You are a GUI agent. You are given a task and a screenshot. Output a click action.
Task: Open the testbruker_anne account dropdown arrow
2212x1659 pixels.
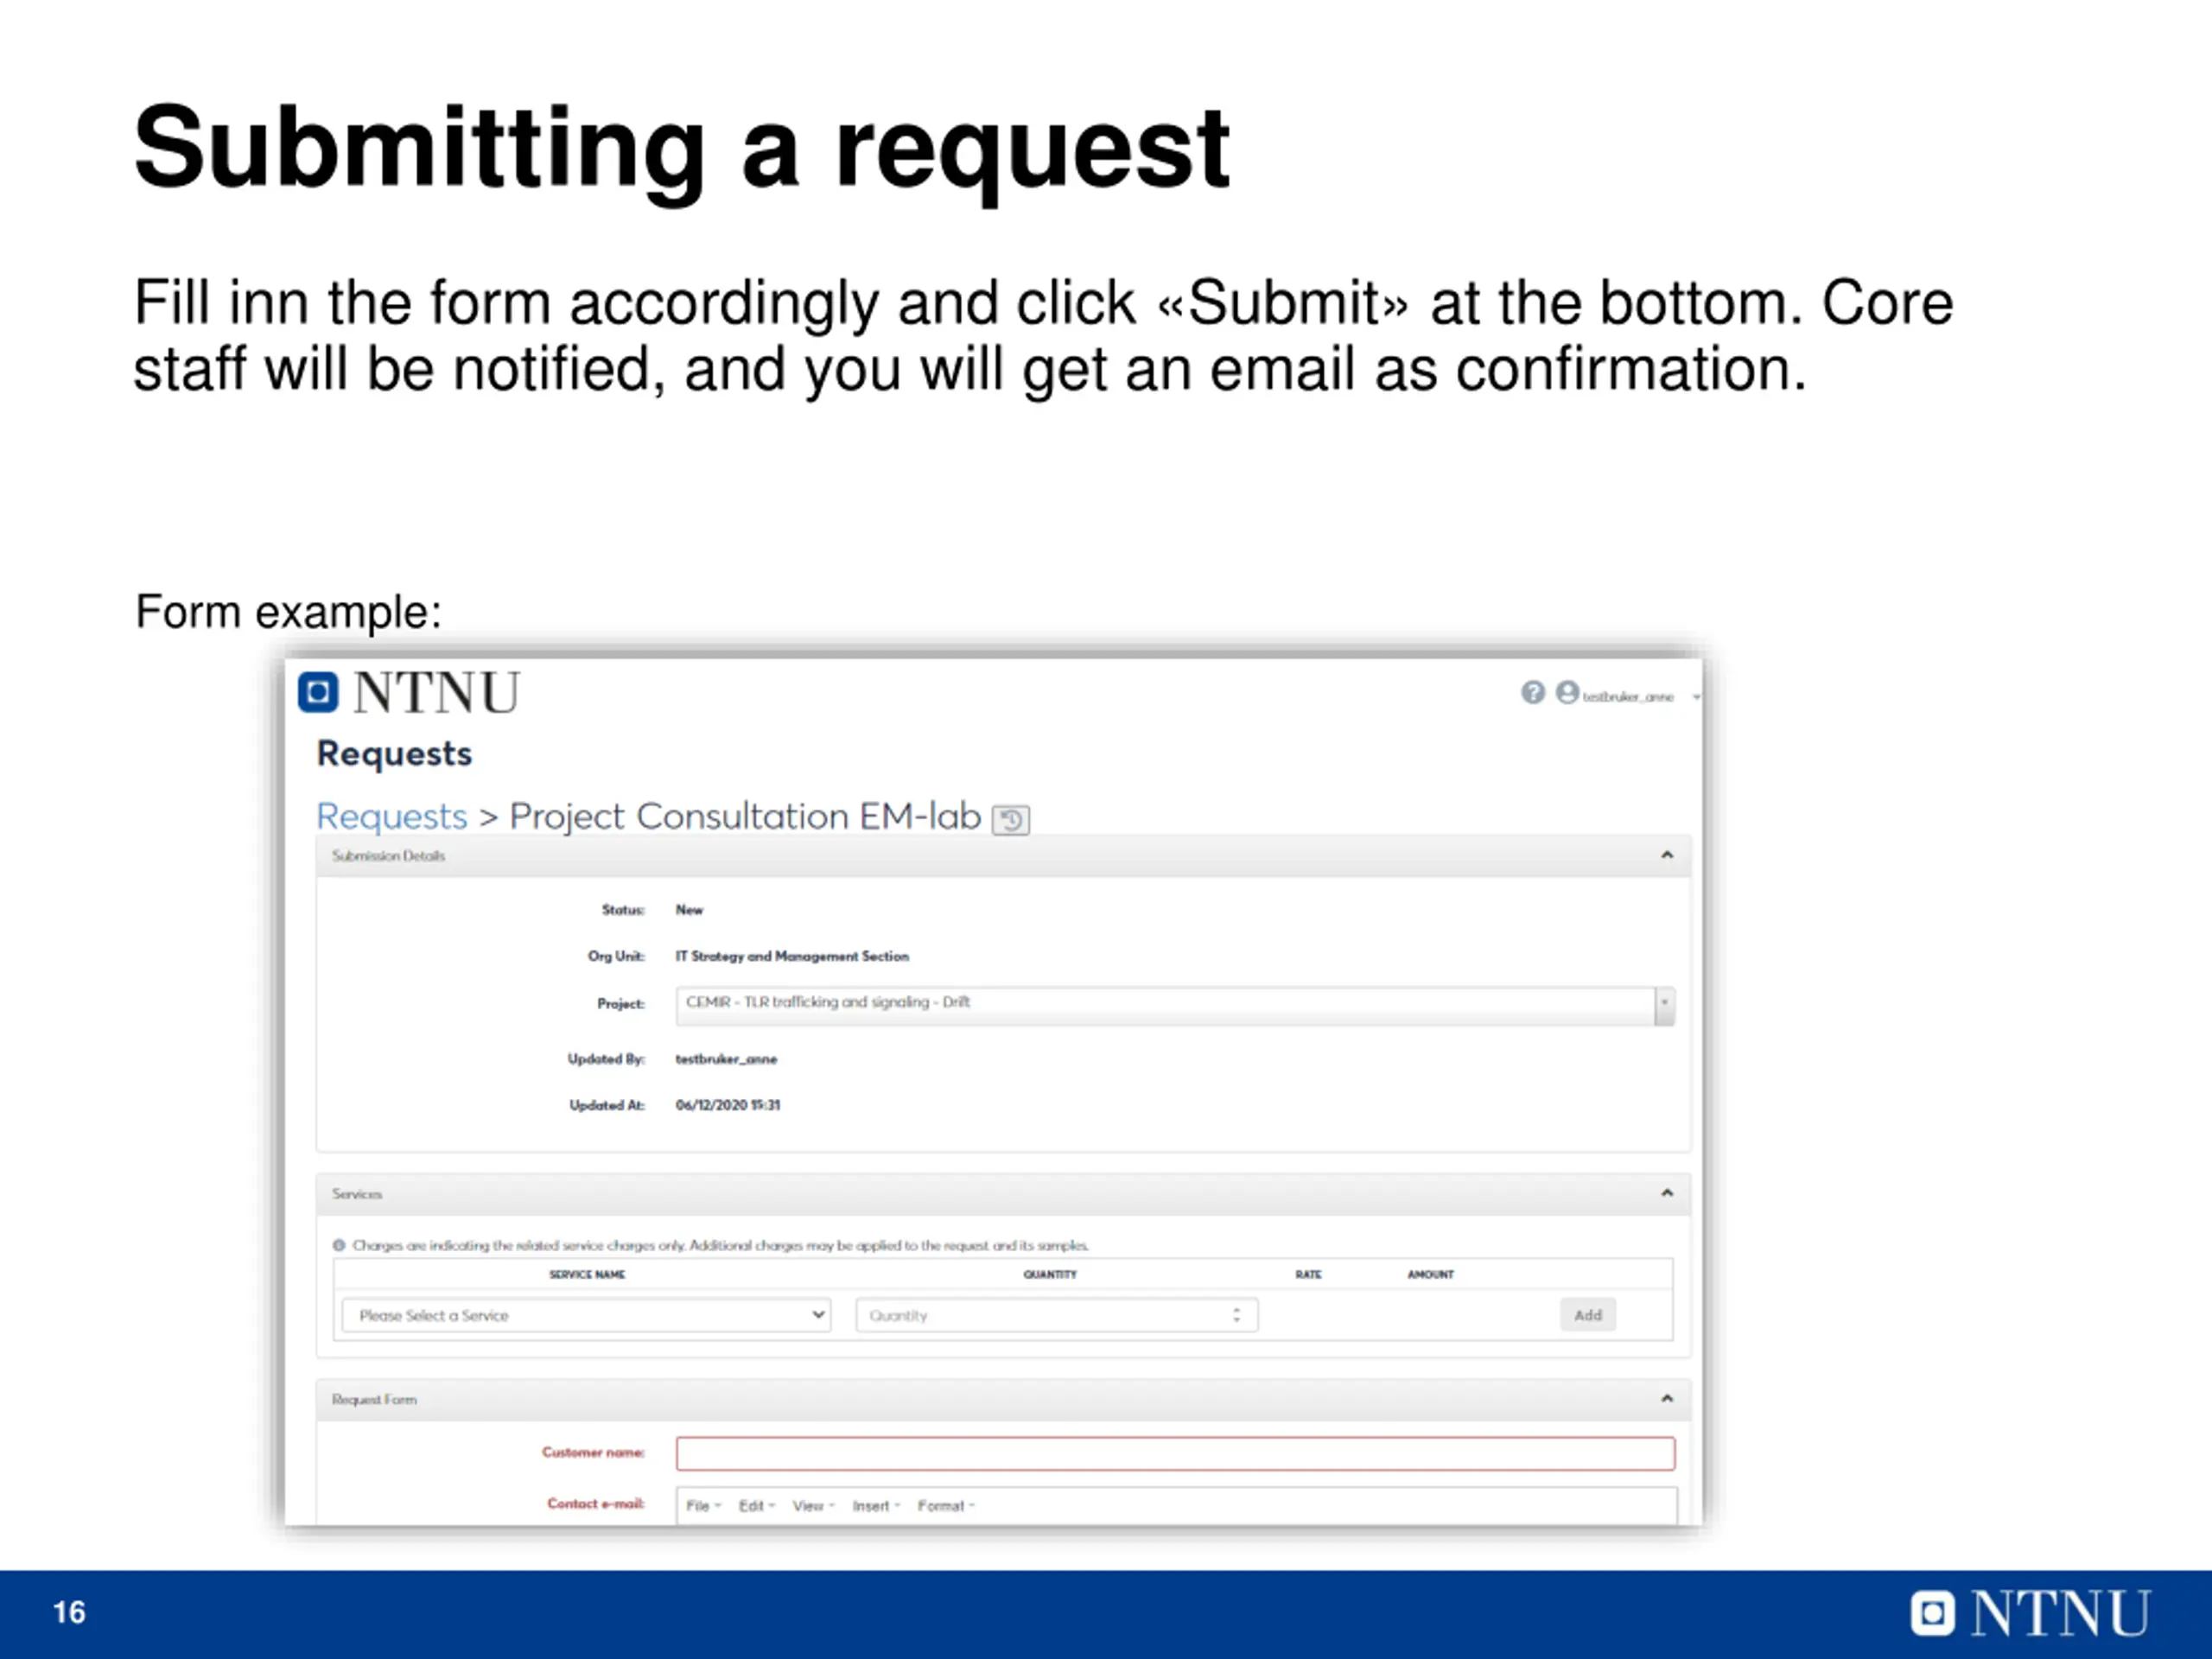click(1696, 697)
